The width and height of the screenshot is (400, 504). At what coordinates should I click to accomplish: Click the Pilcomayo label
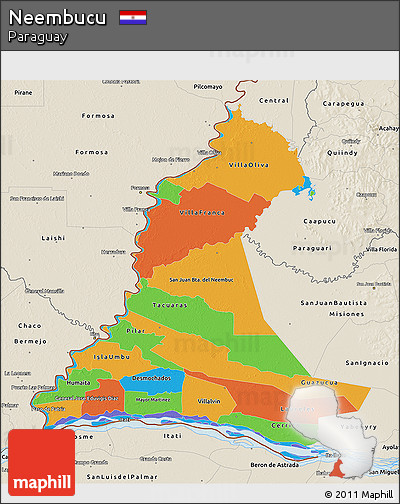coord(208,87)
